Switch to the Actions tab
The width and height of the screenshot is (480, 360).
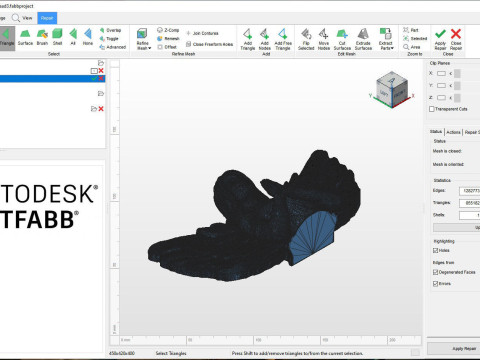[x=453, y=132]
